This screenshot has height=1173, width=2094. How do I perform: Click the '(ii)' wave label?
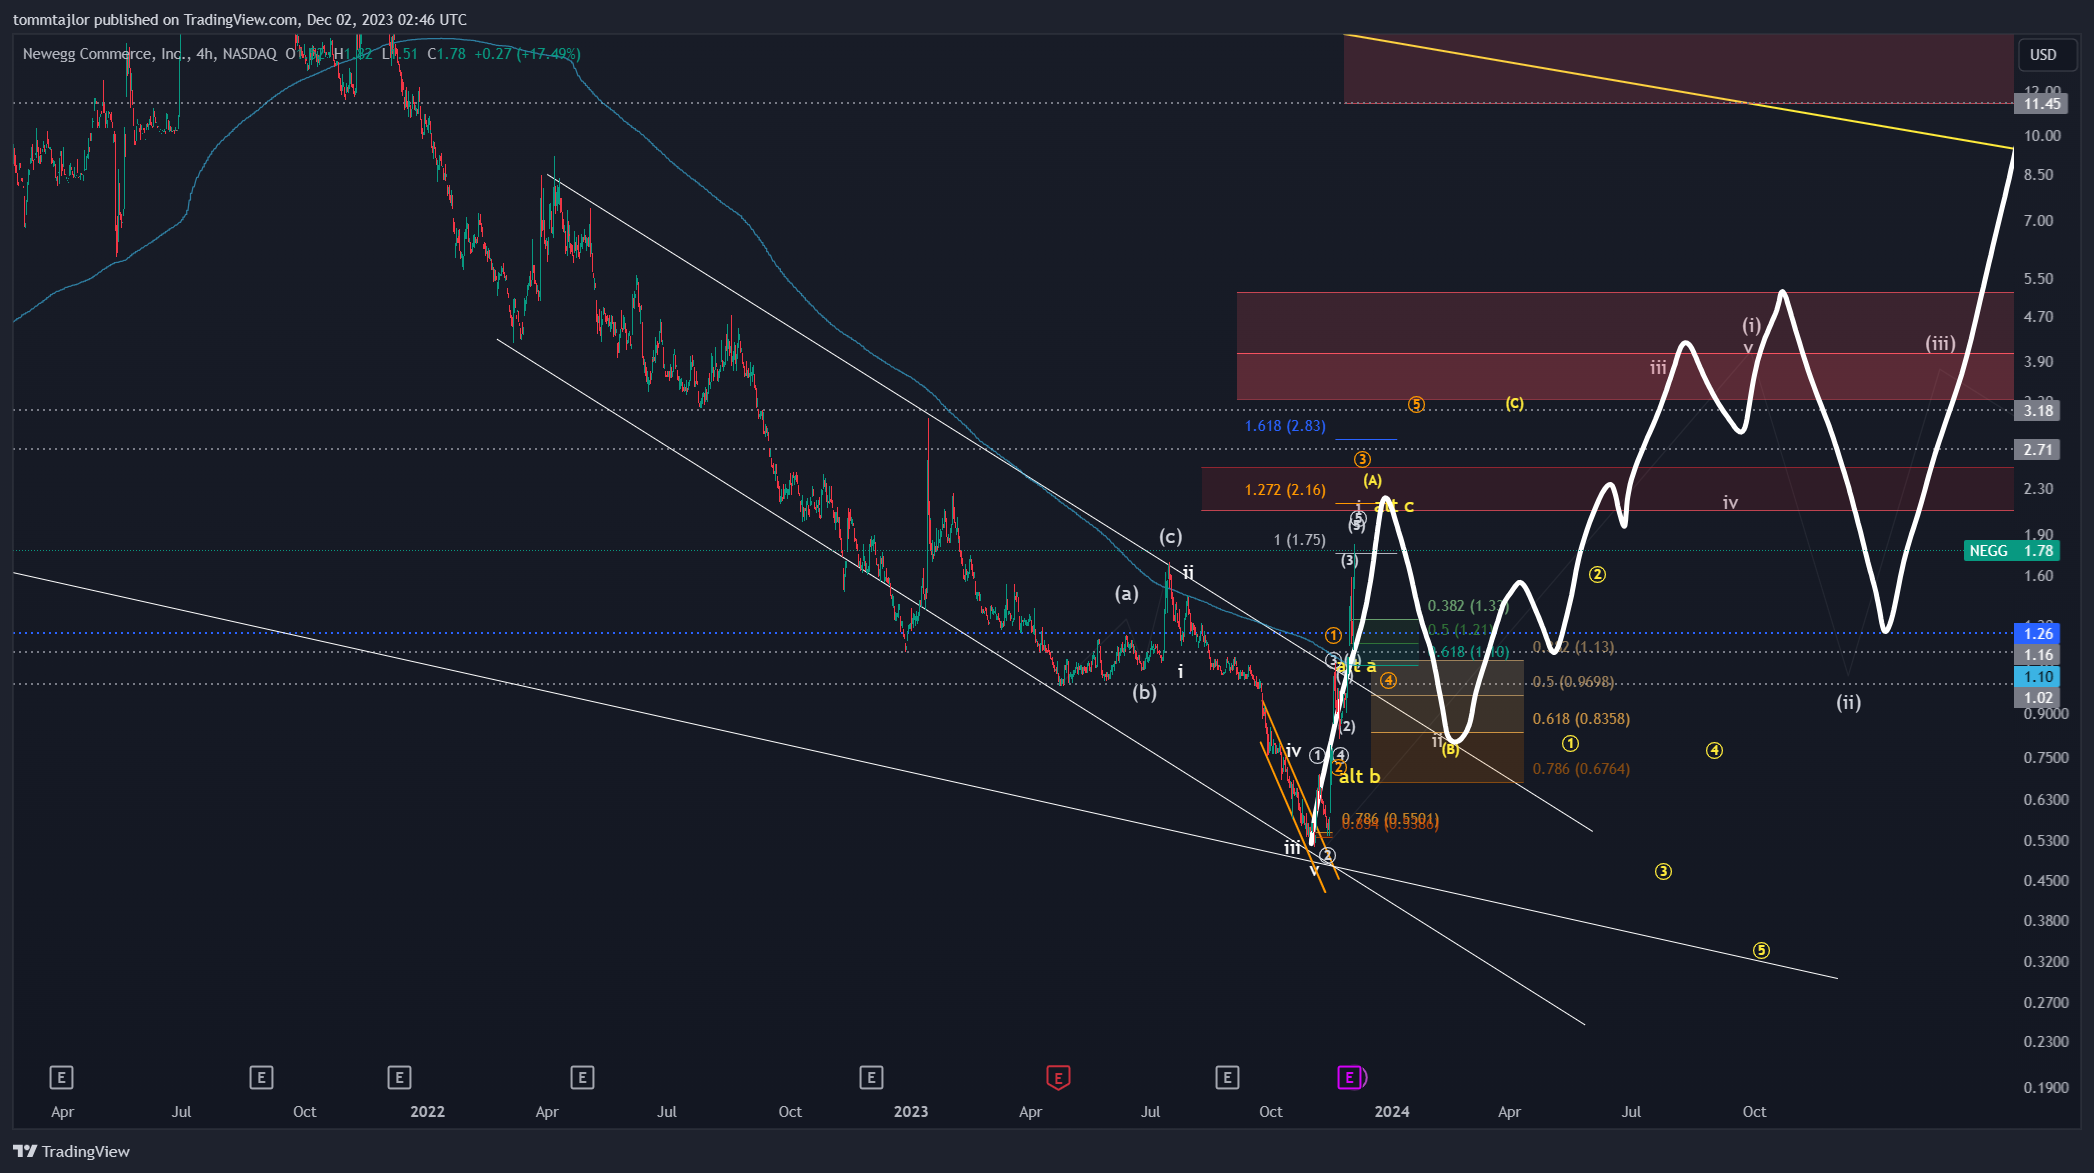[1849, 703]
